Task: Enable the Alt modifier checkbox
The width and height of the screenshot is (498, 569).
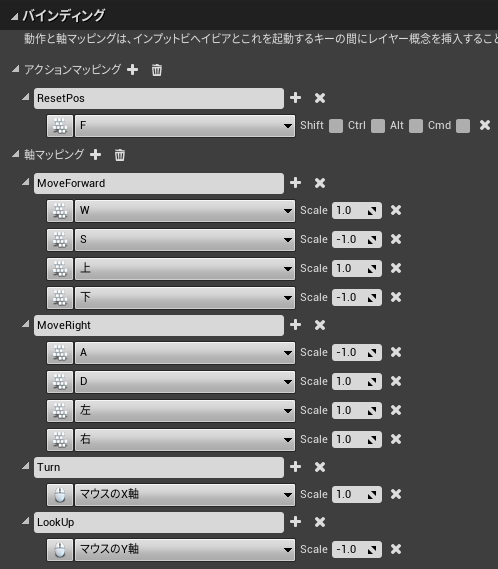Action: pyautogui.click(x=416, y=126)
